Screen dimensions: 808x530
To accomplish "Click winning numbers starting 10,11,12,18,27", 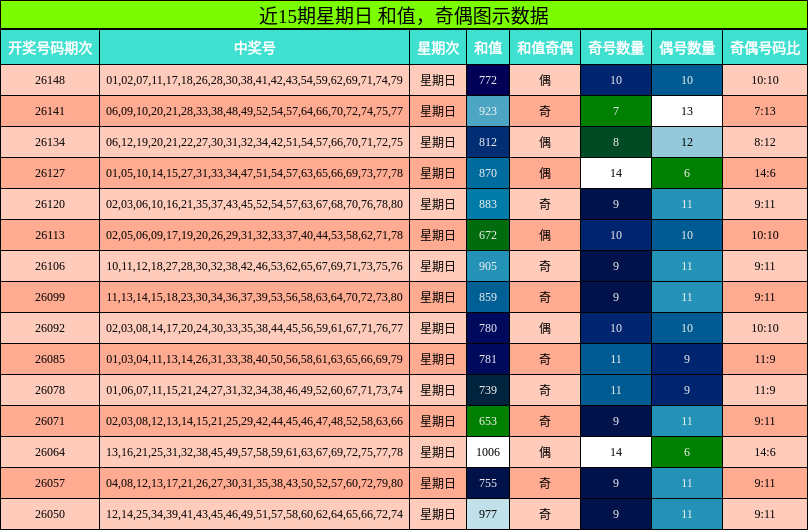I will coord(255,266).
